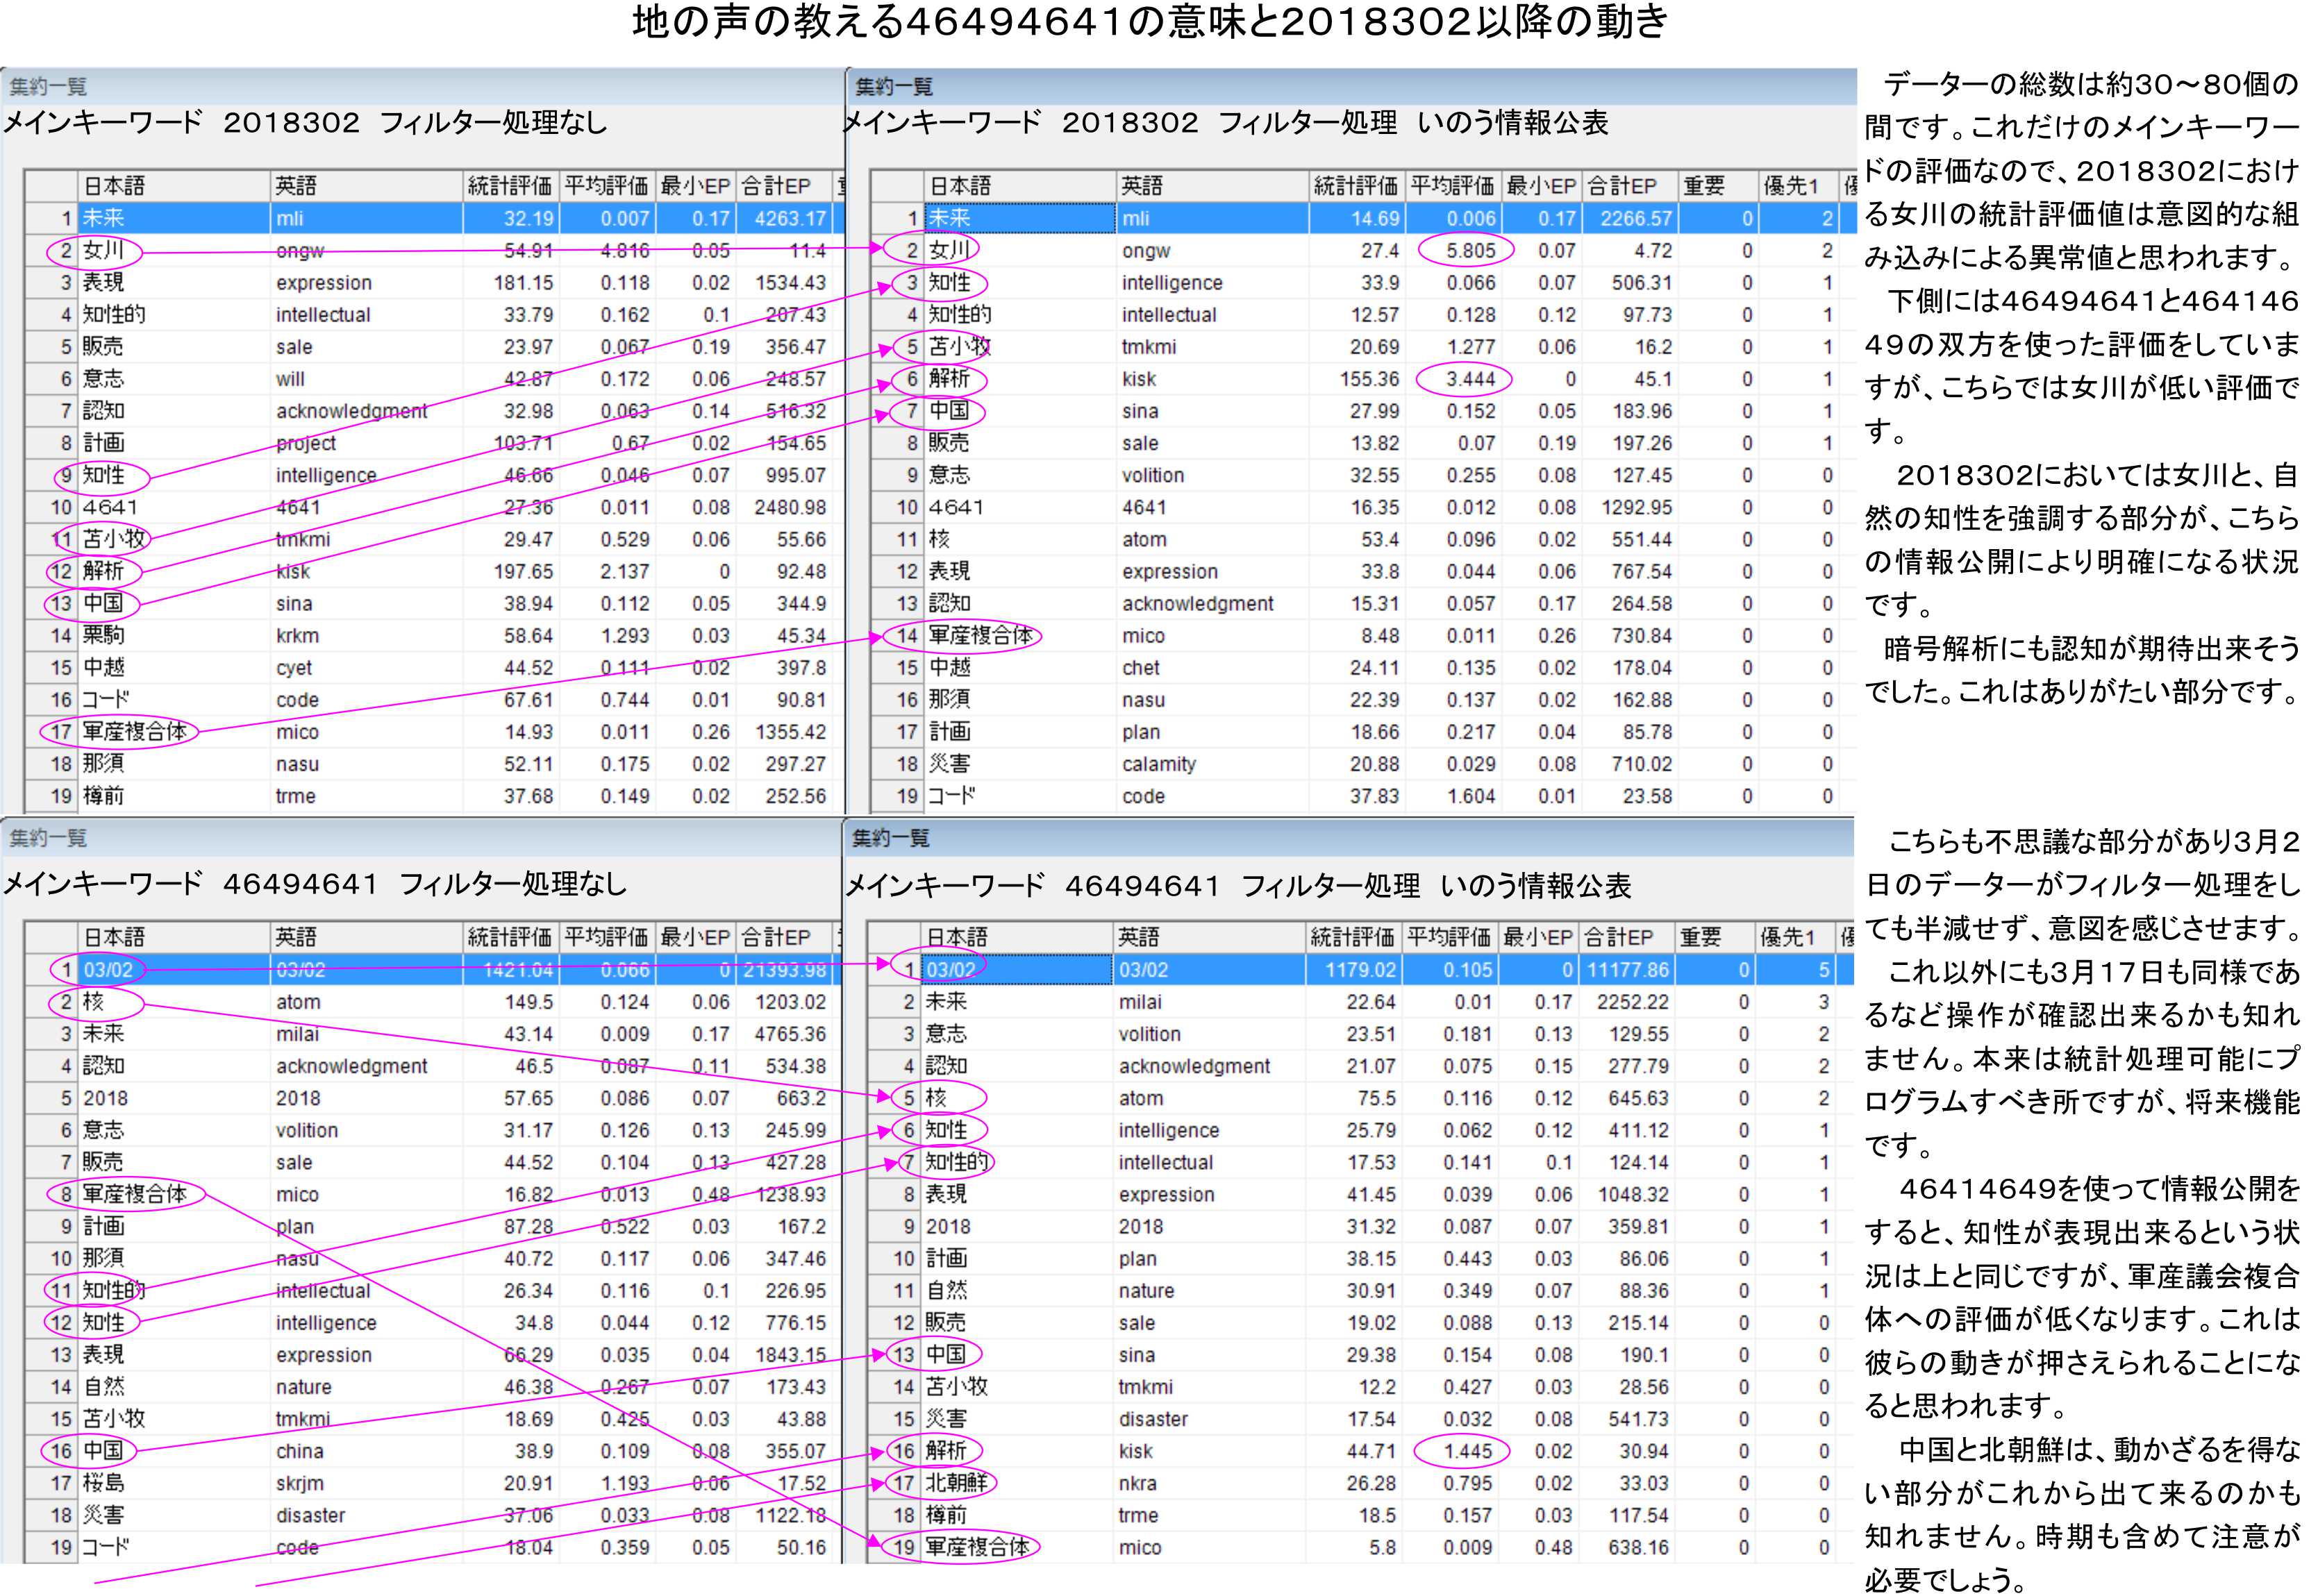Click 統計評価 header in top-left table
This screenshot has width=2318, height=1596.
(509, 186)
